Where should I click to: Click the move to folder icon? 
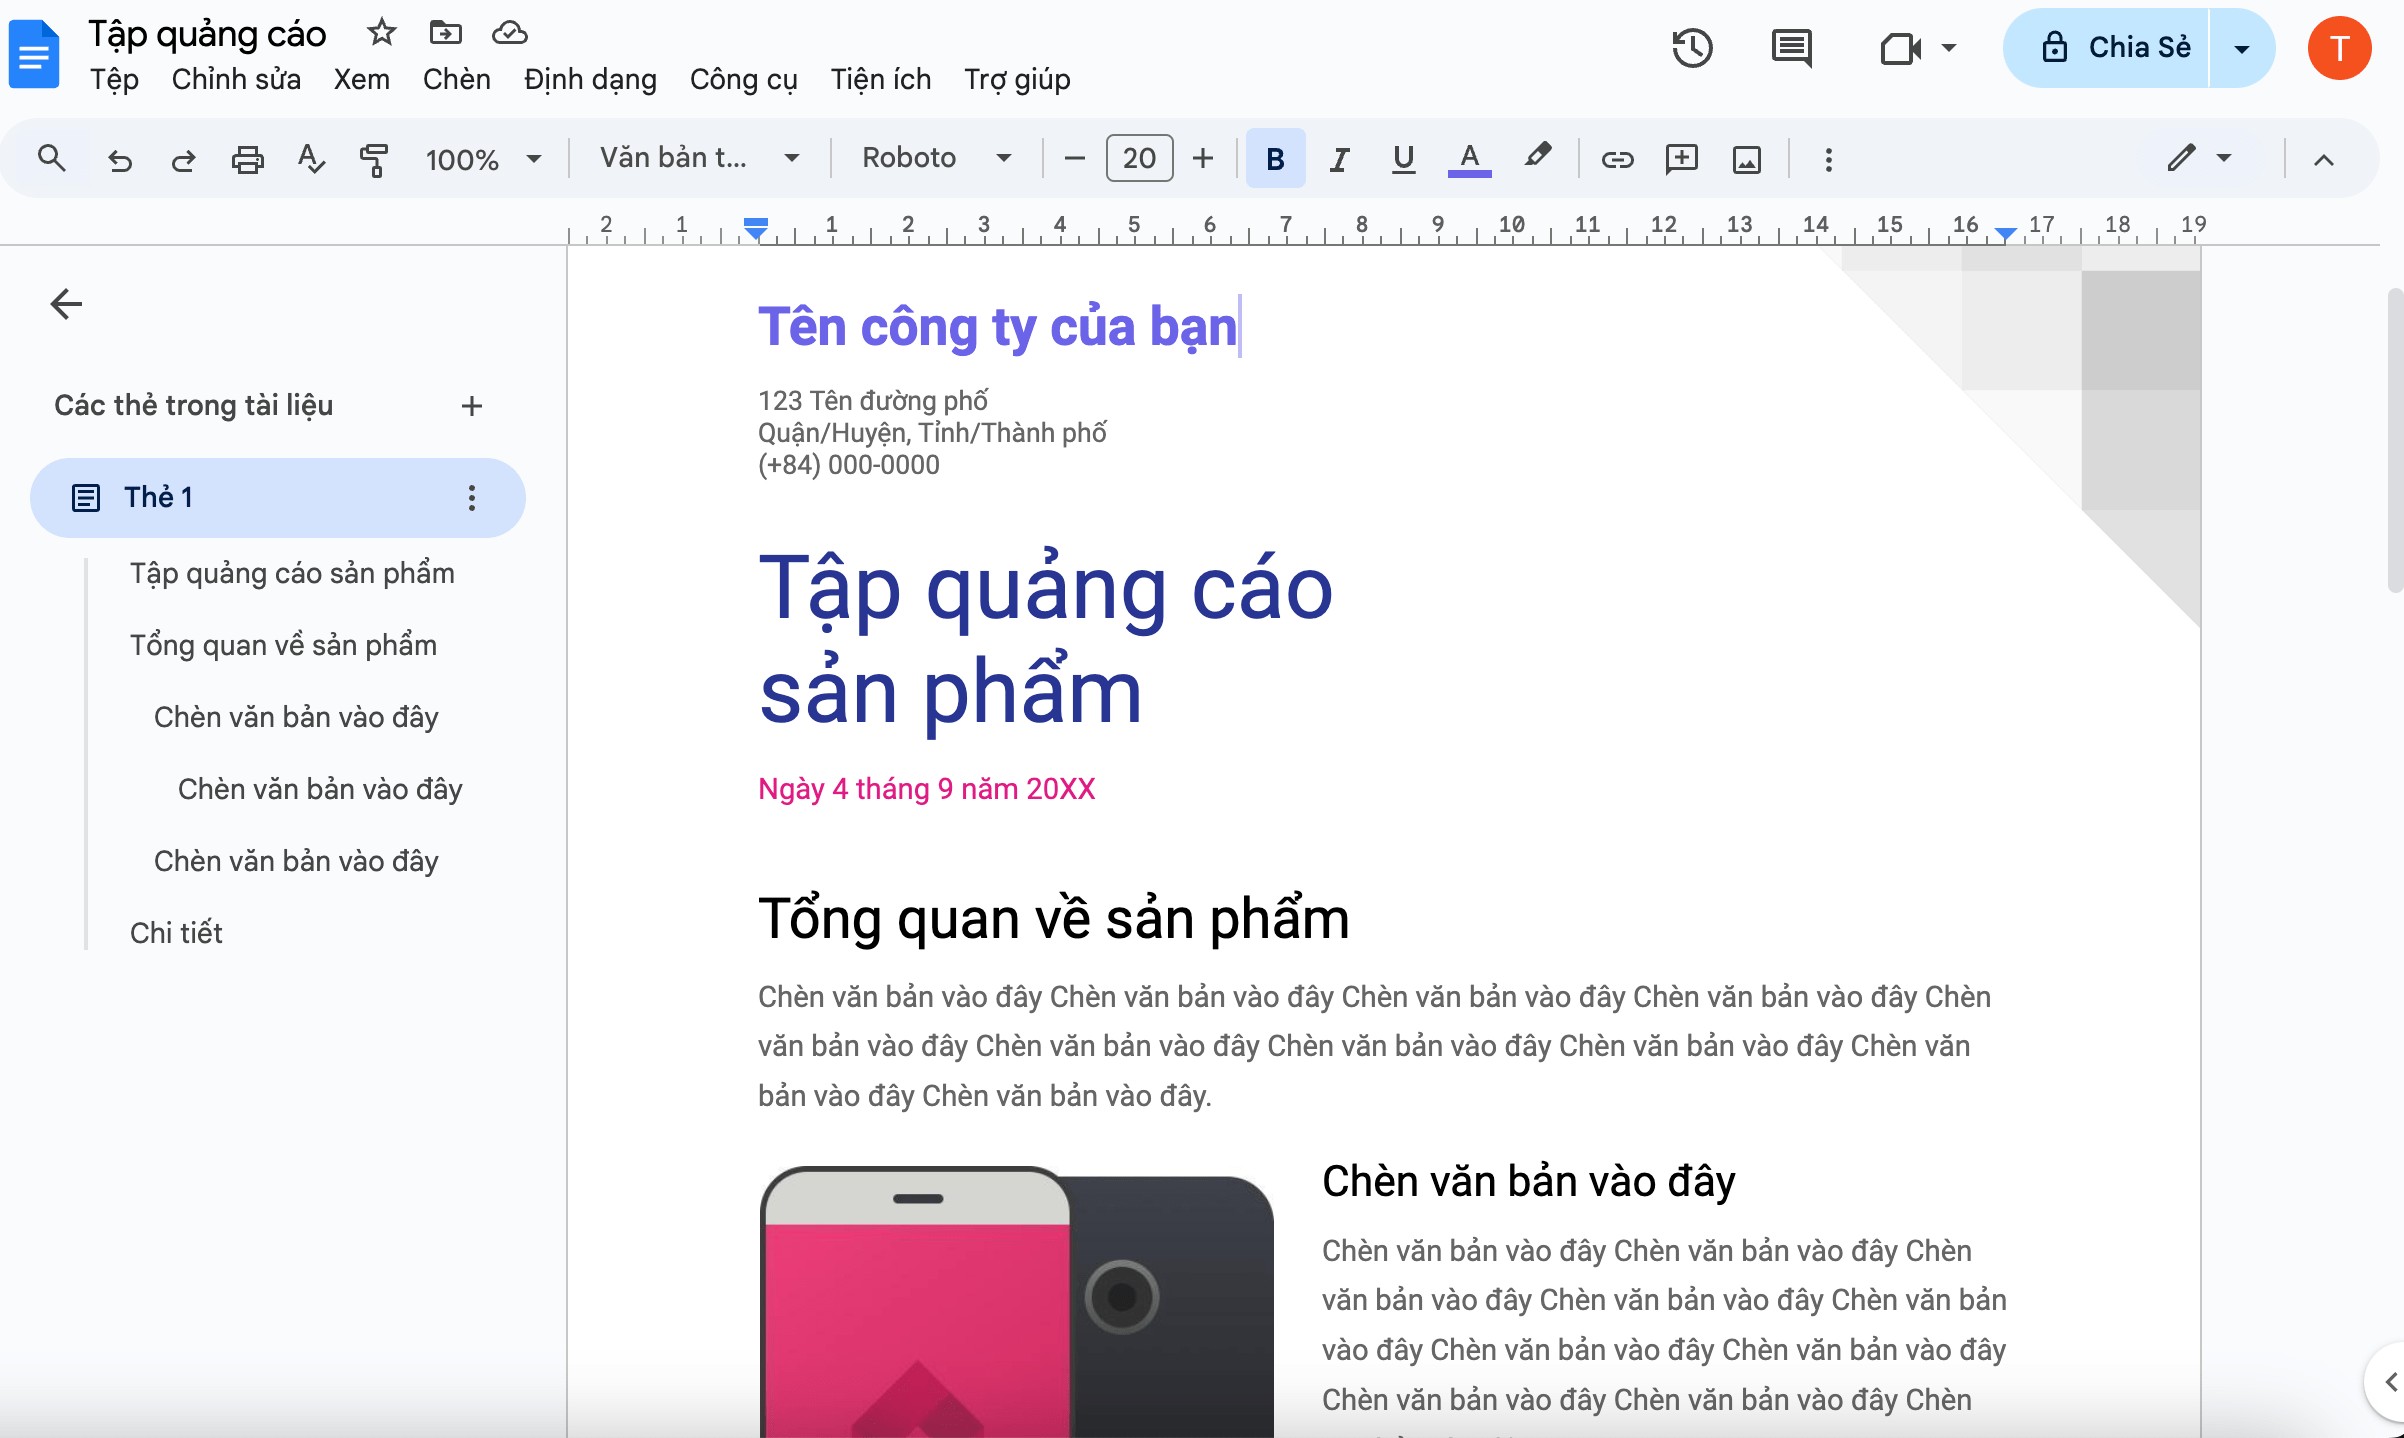tap(445, 33)
